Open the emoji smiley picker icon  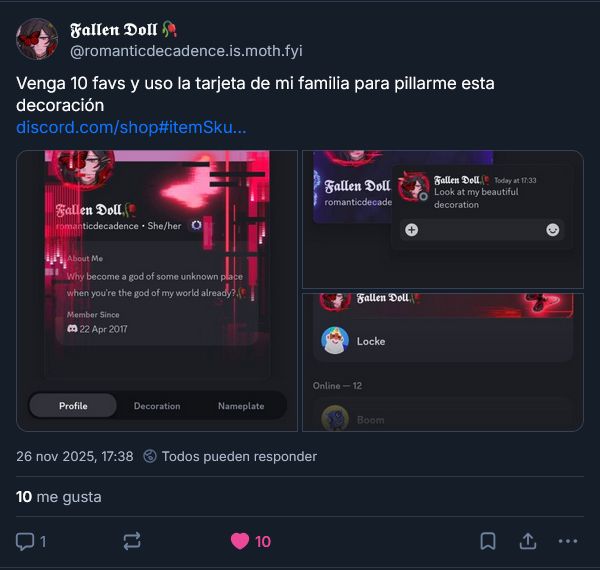(x=553, y=230)
